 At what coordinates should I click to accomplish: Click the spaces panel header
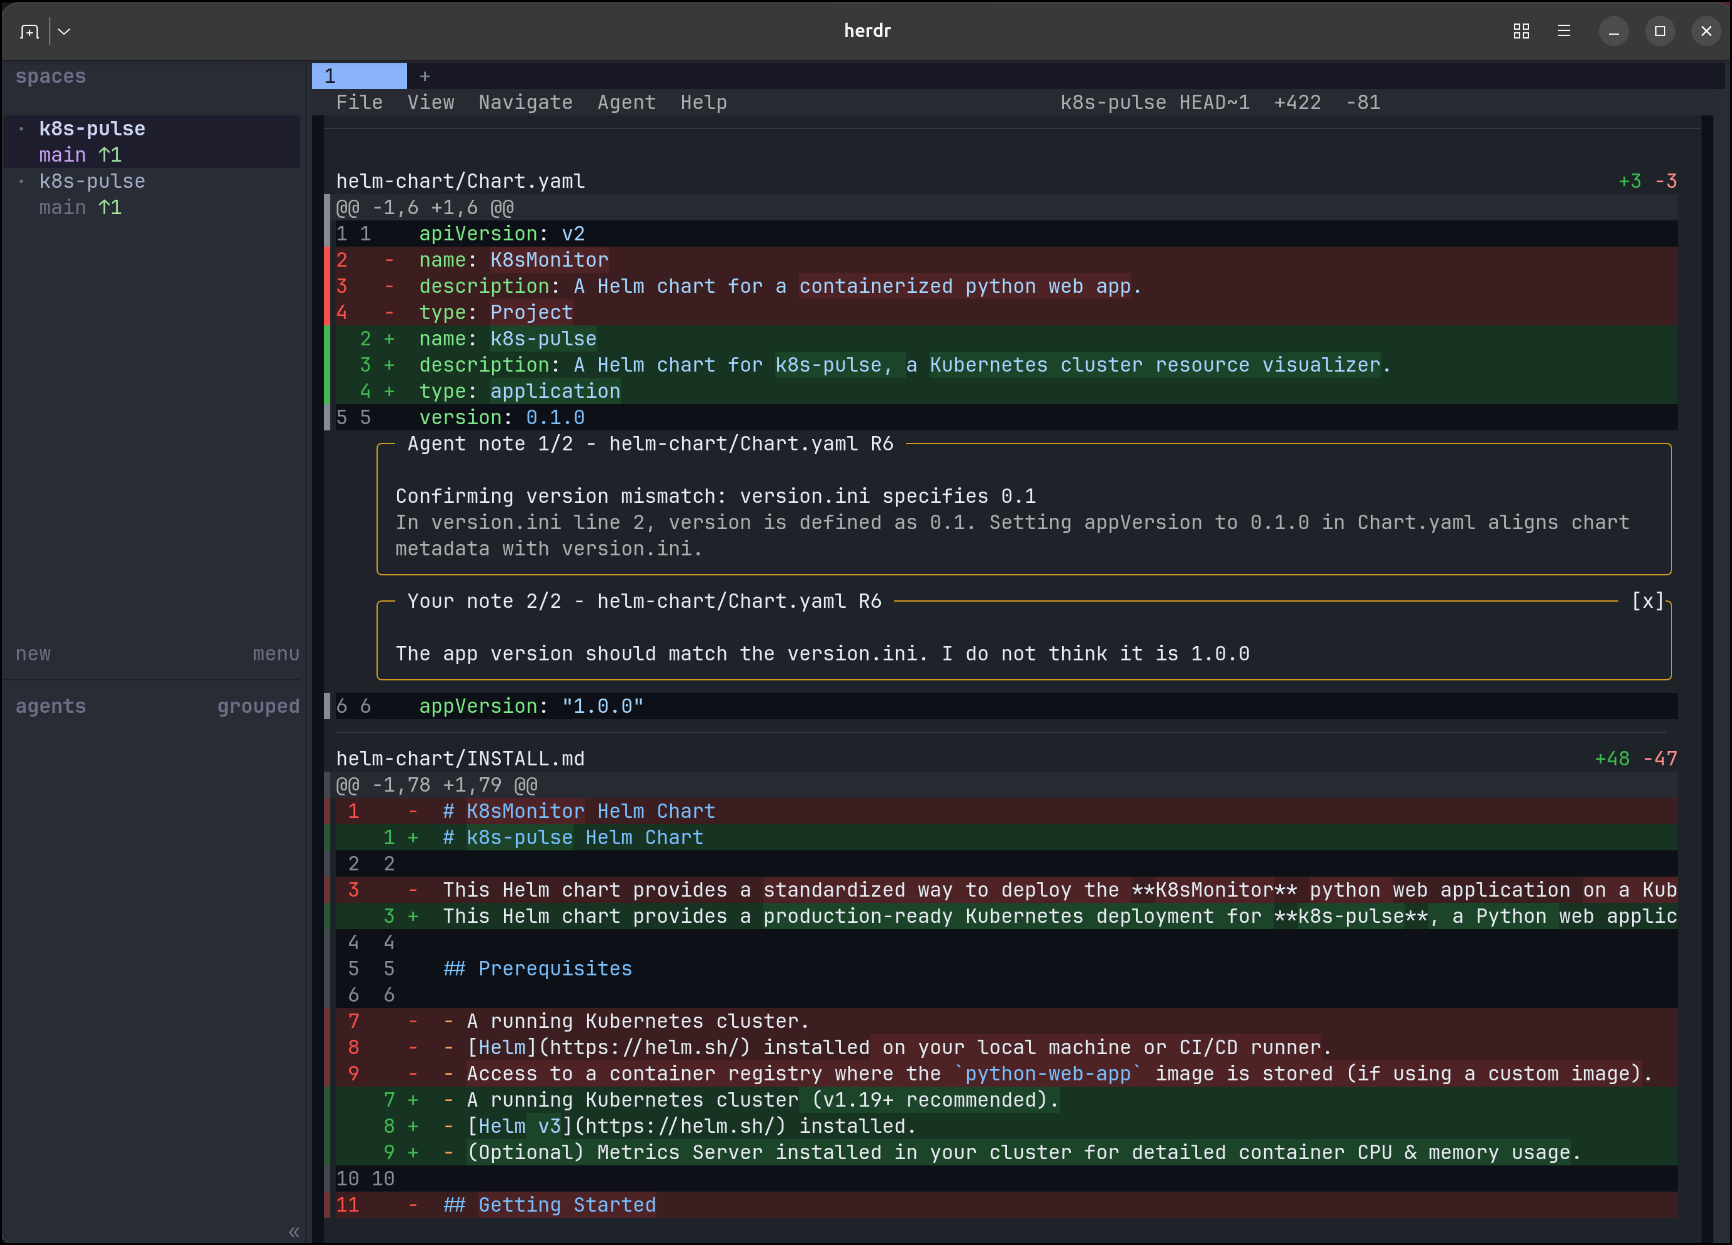click(51, 76)
